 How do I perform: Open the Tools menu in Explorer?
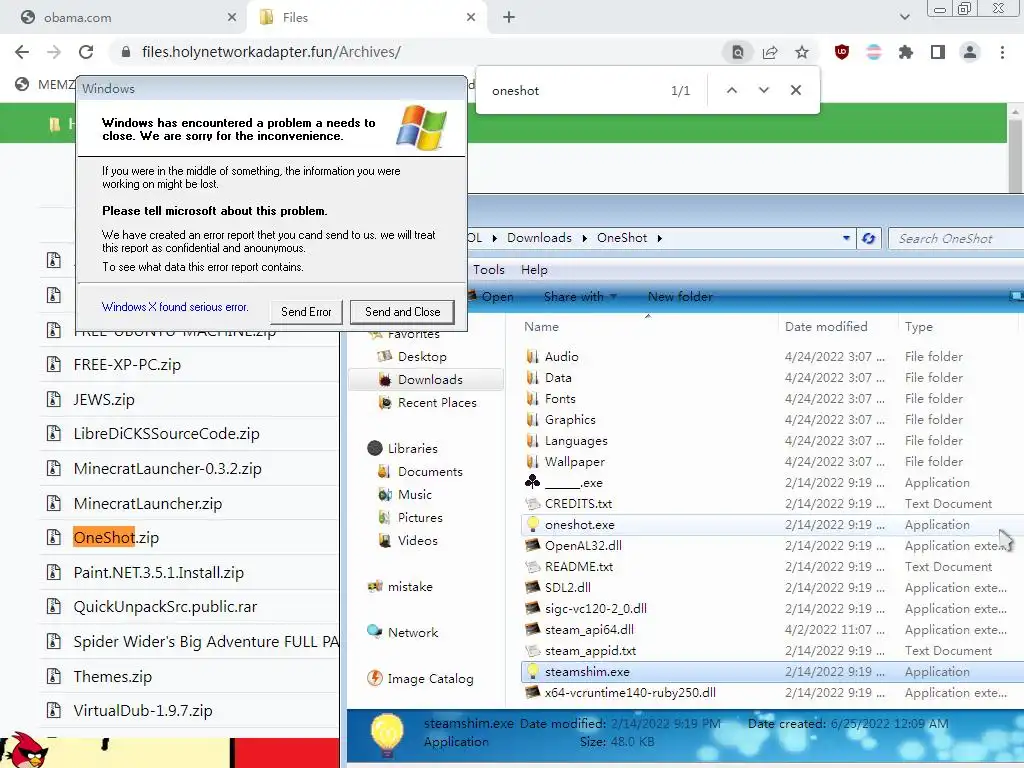point(488,270)
